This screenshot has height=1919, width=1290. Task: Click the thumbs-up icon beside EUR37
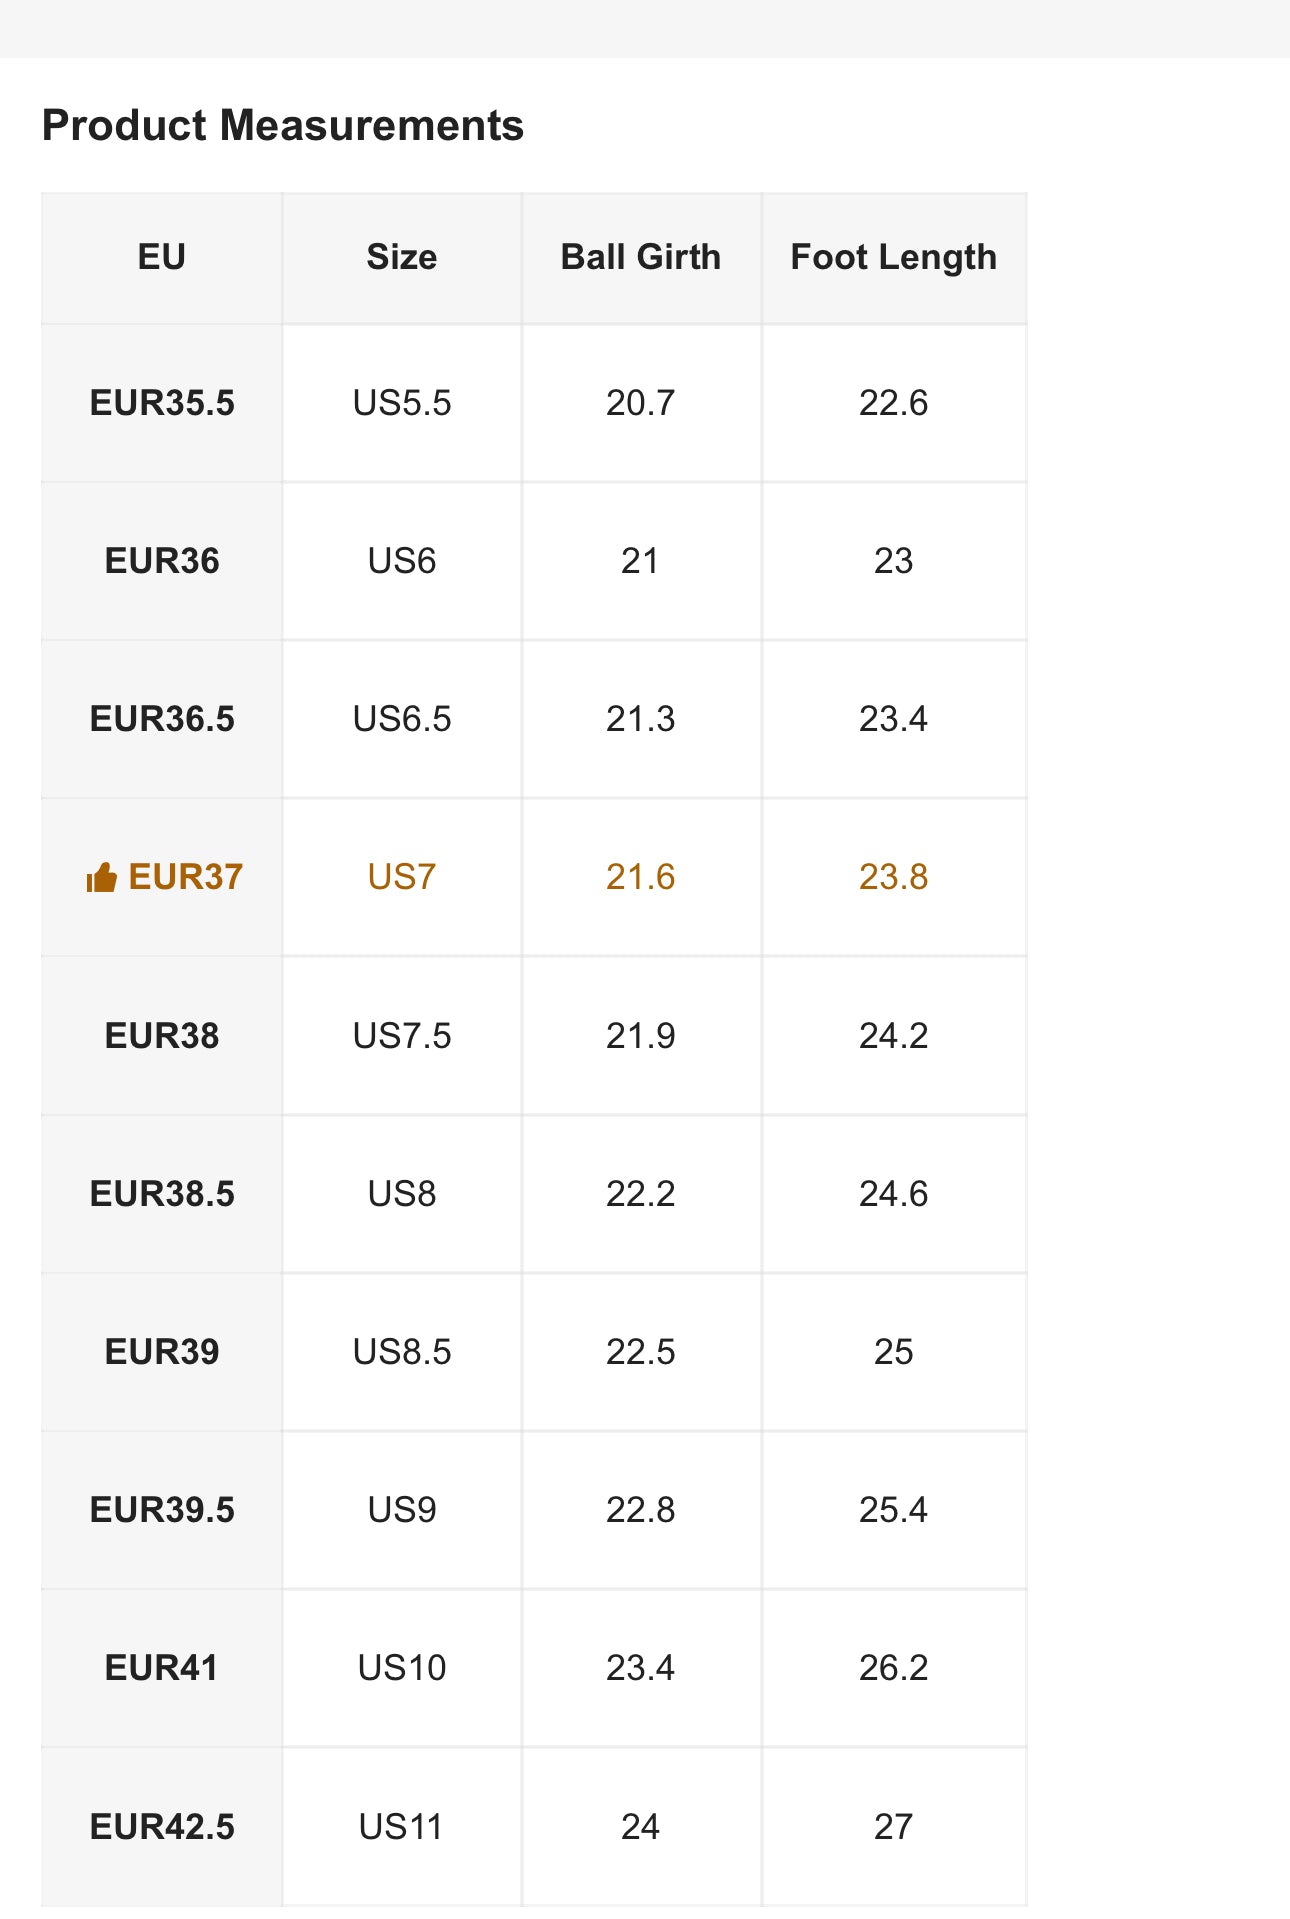pyautogui.click(x=102, y=878)
